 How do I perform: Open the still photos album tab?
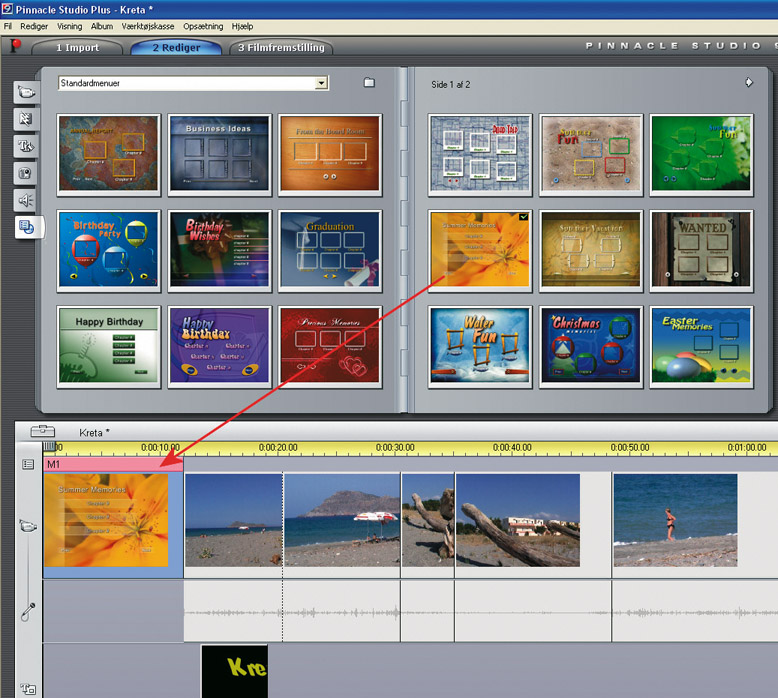[x=26, y=173]
